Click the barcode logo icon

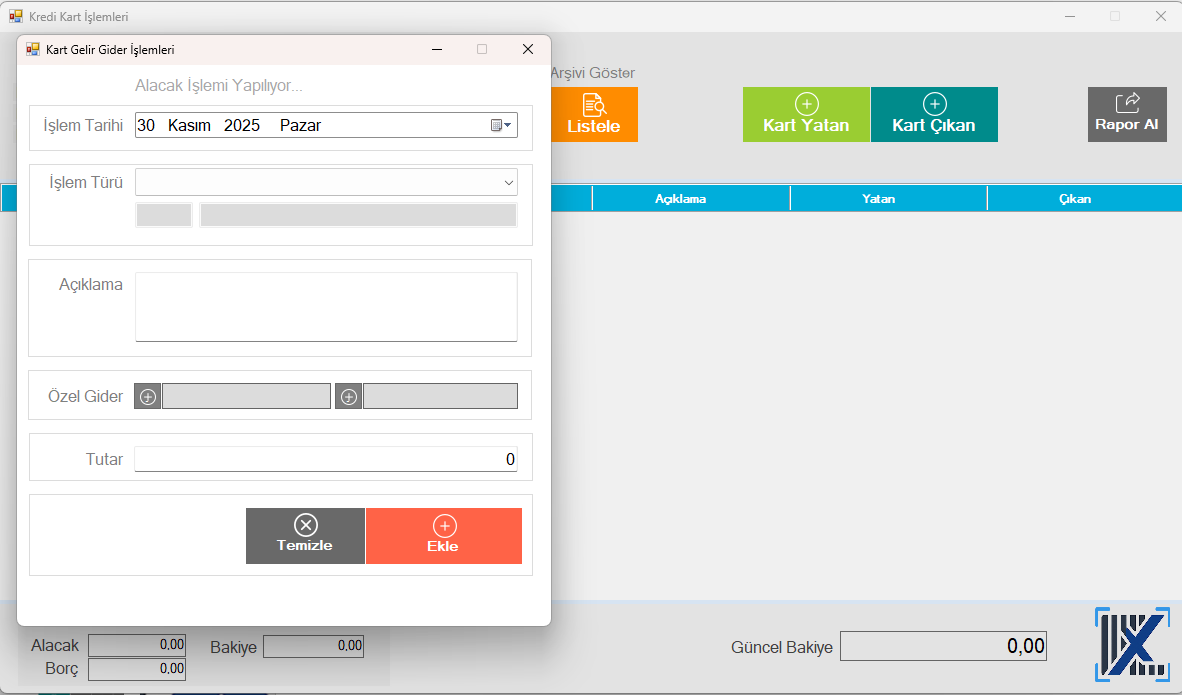(x=1132, y=645)
